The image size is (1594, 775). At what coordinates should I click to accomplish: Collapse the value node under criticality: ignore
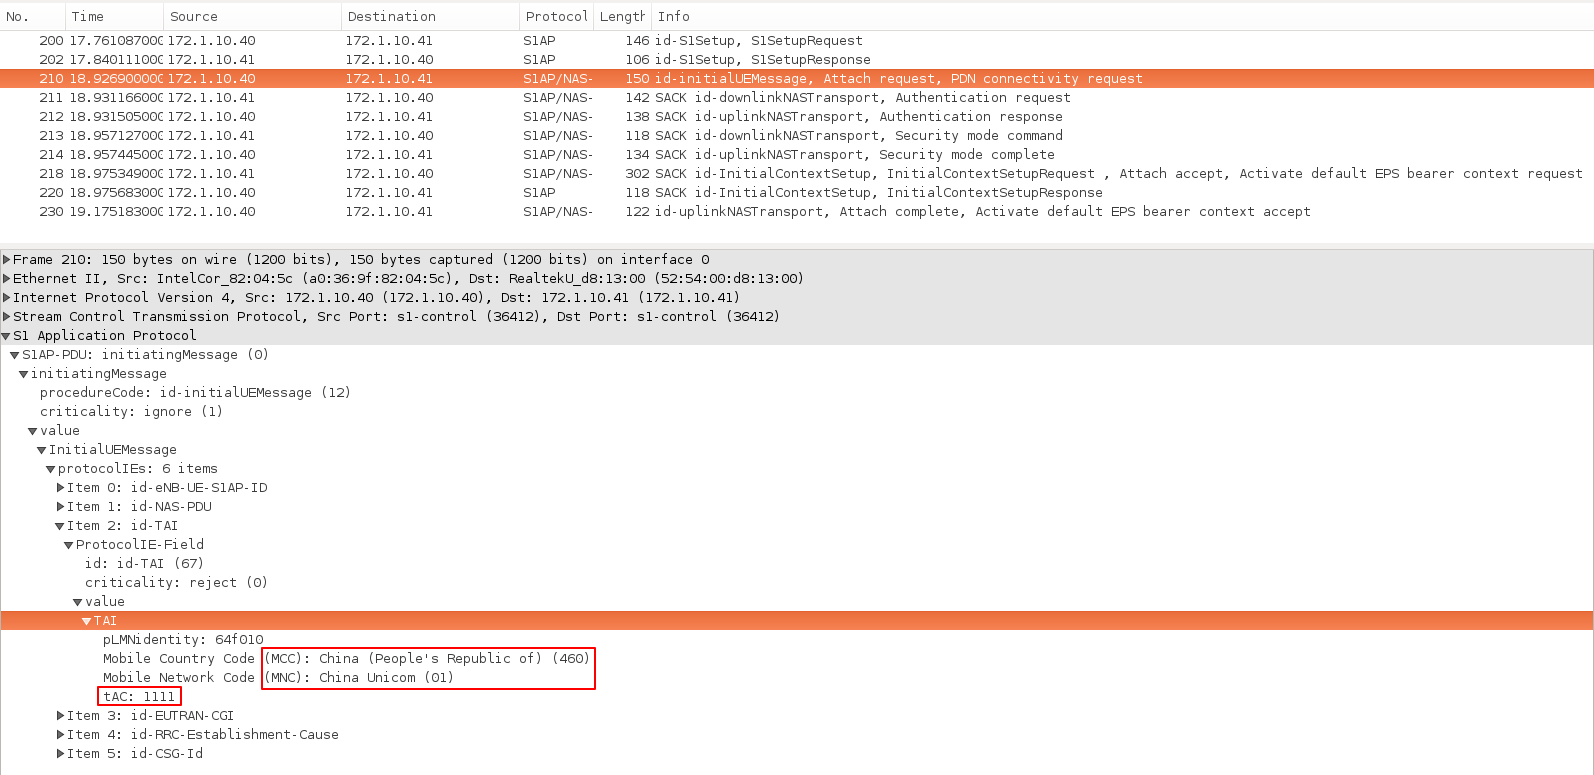coord(33,431)
